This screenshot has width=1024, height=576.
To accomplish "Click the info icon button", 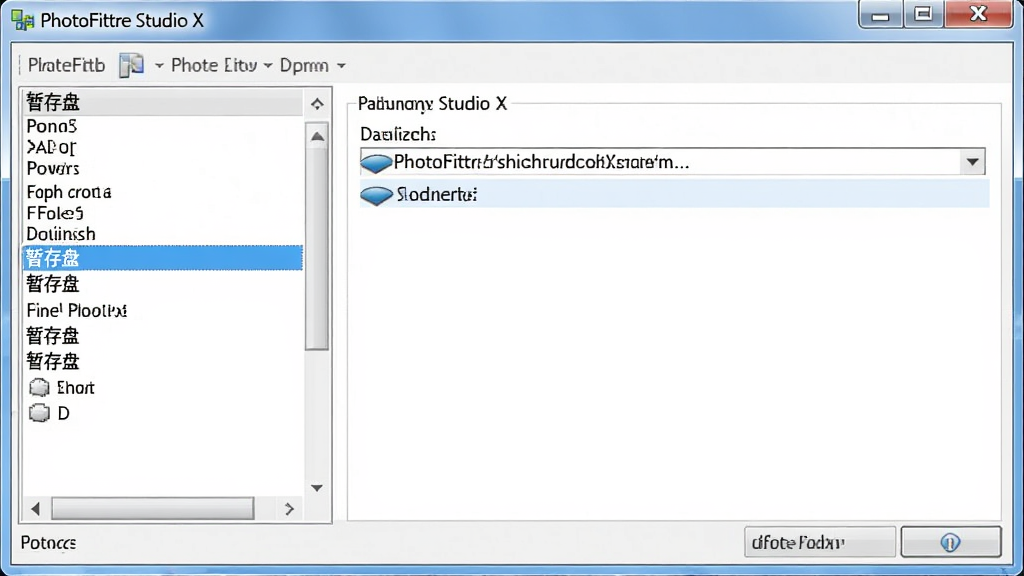I will coord(950,542).
